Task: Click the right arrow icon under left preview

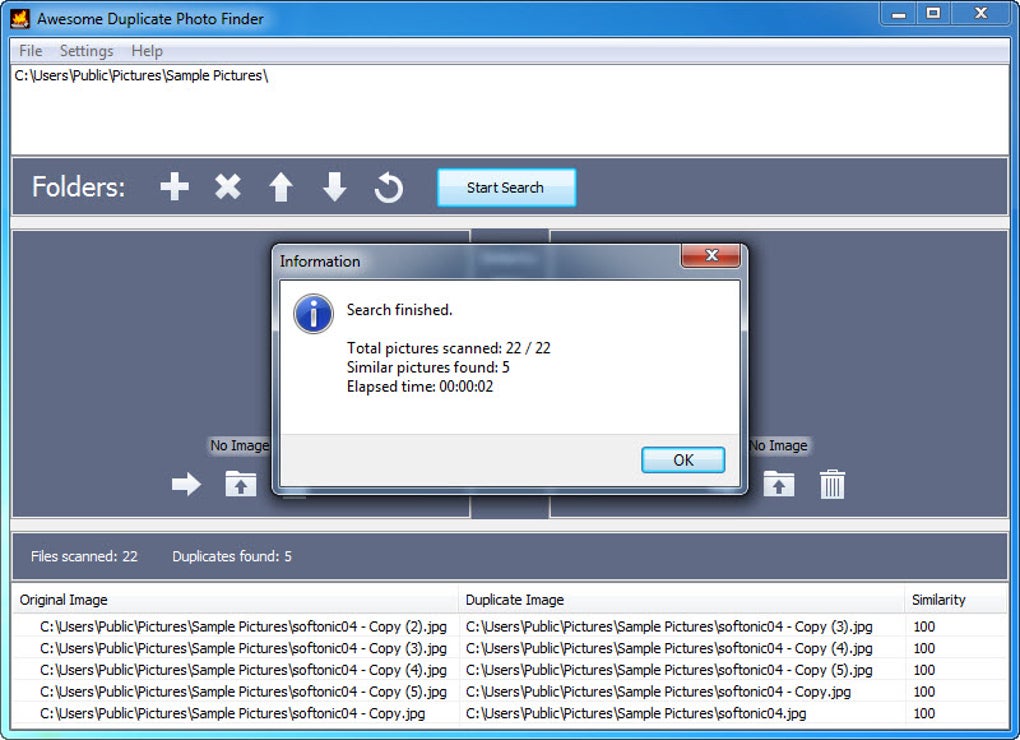Action: [x=186, y=484]
